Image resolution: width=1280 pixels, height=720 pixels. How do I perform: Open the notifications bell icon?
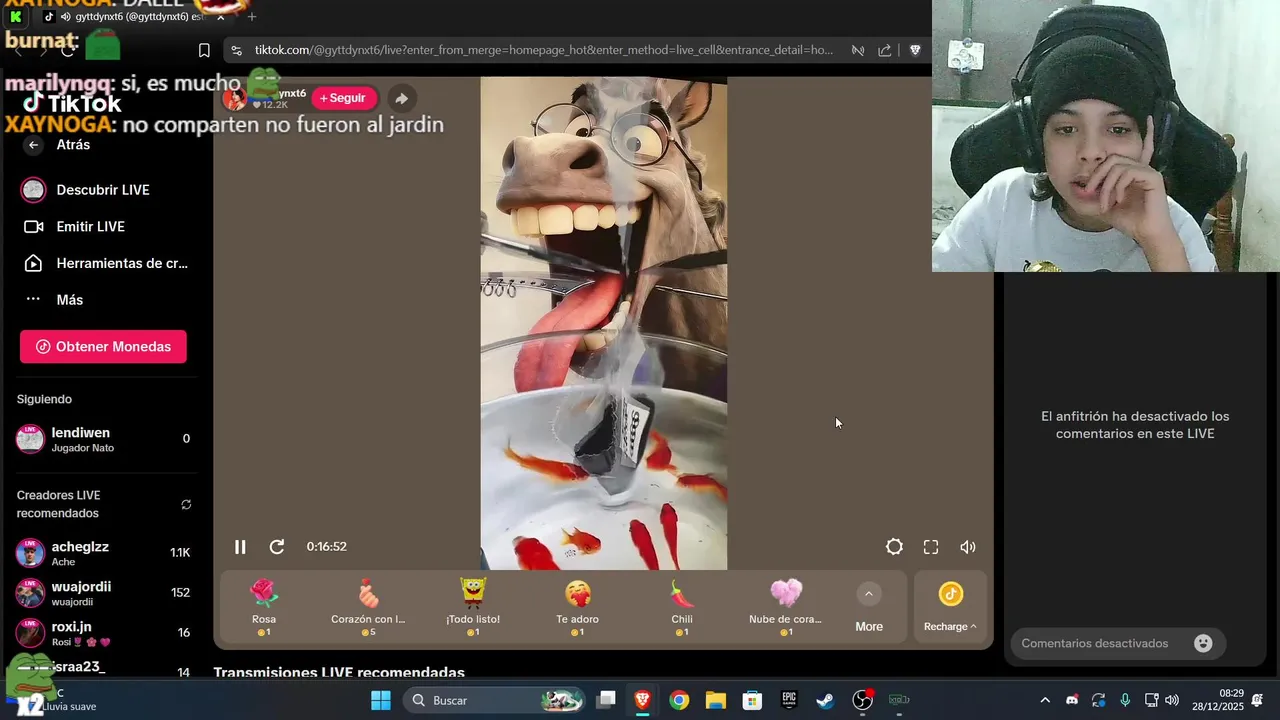(1257, 700)
